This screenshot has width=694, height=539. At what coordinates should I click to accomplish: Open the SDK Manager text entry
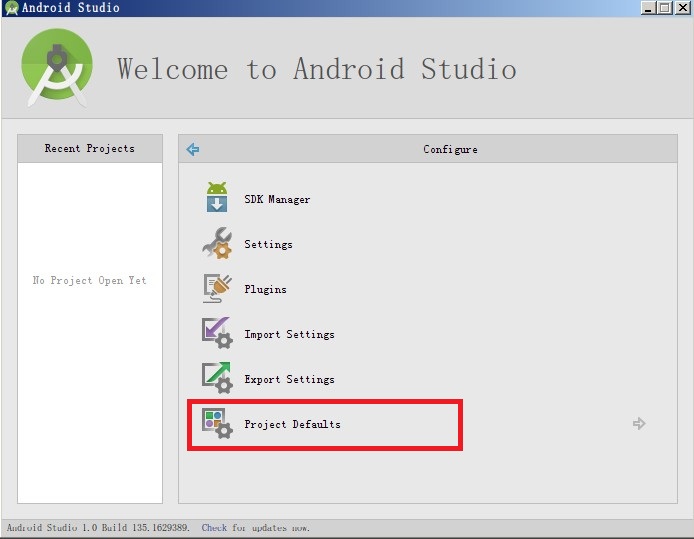tap(277, 200)
